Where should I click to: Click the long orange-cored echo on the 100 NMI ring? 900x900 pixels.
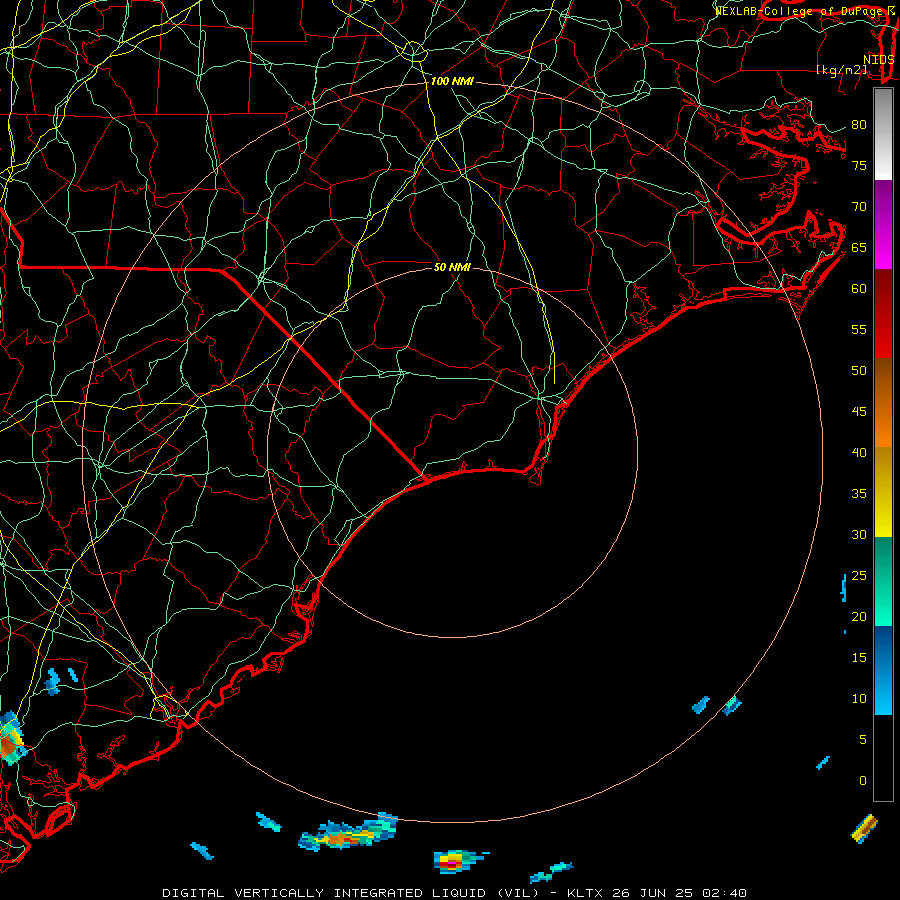[x=348, y=835]
